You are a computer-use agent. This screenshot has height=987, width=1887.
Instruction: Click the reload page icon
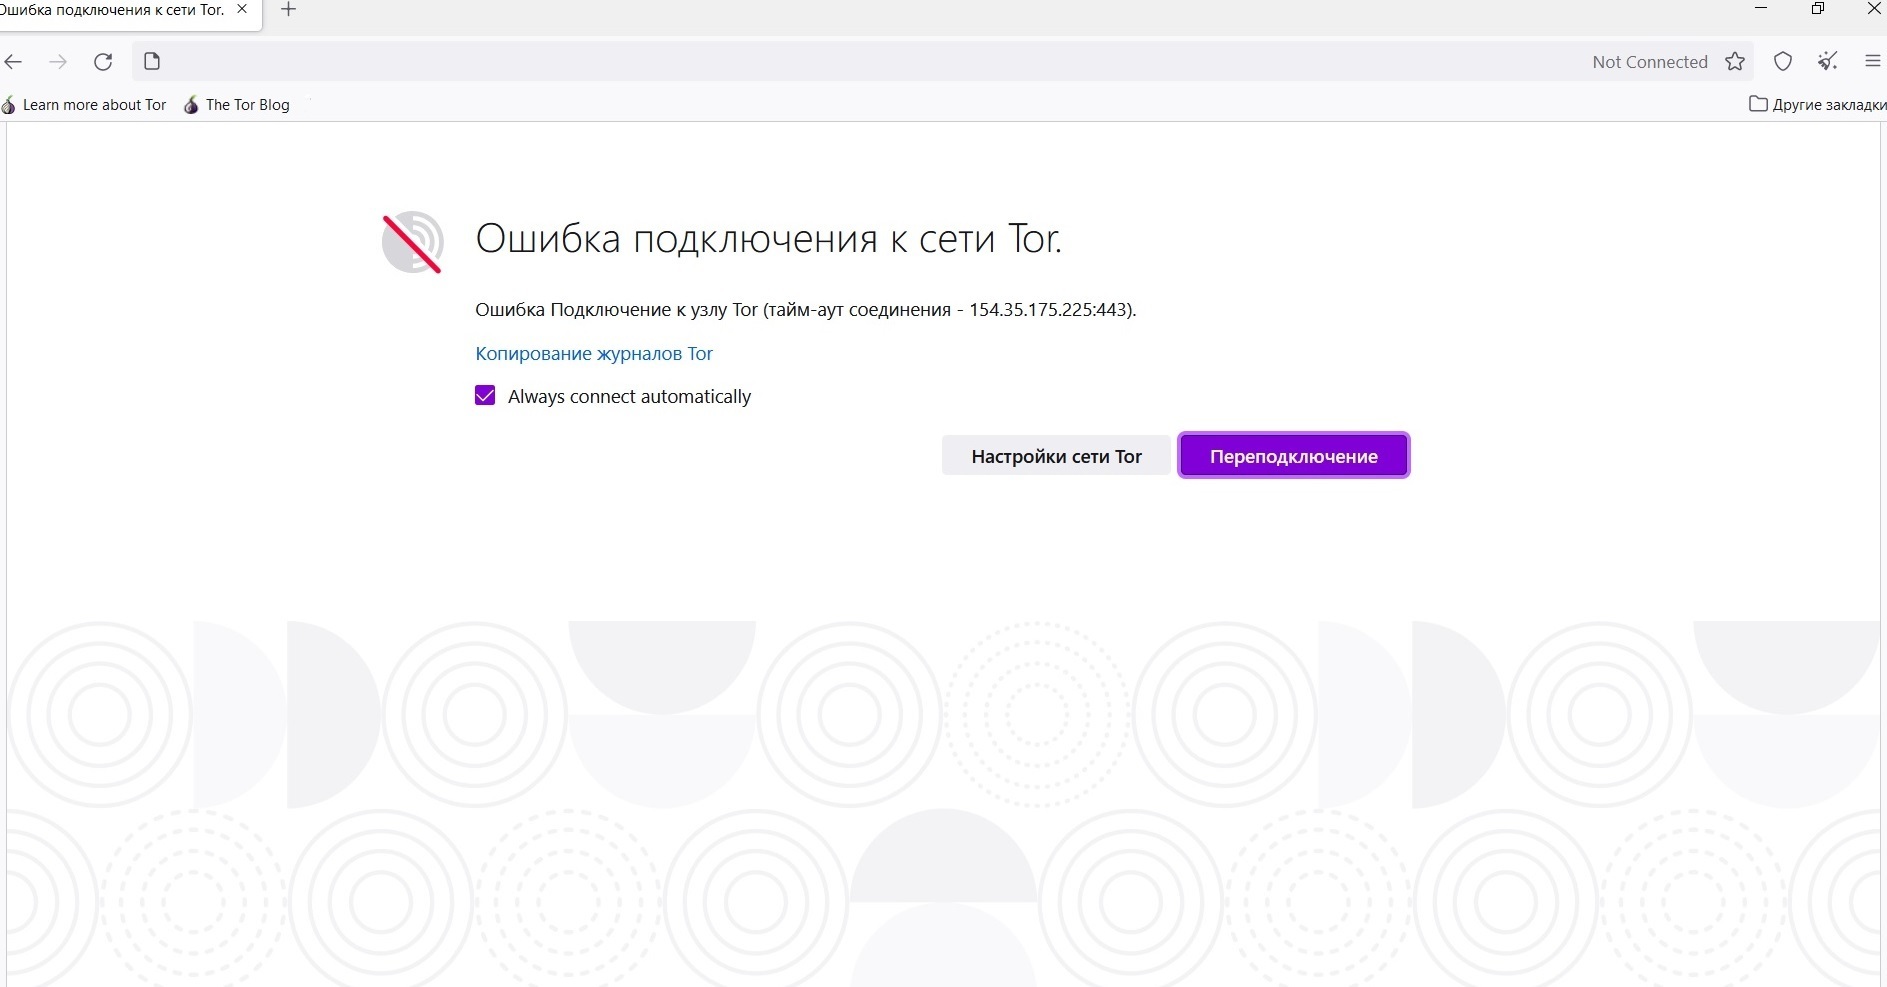pyautogui.click(x=103, y=61)
